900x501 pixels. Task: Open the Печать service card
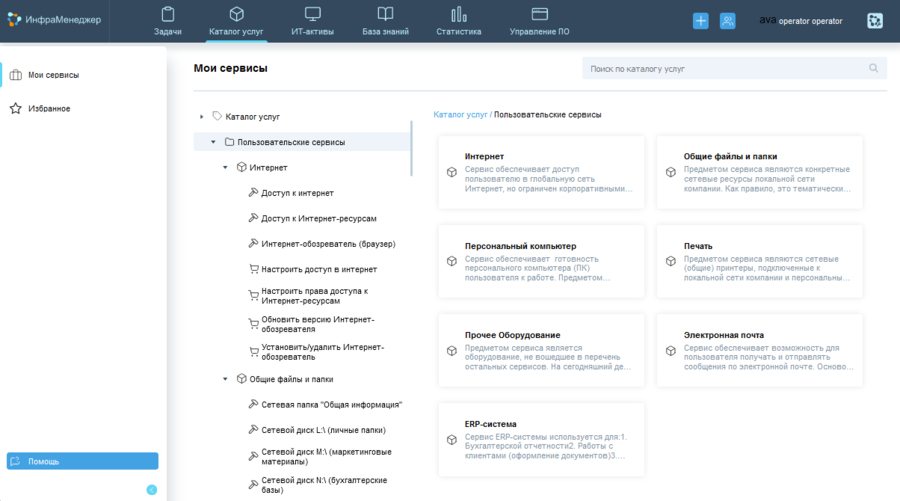point(760,261)
